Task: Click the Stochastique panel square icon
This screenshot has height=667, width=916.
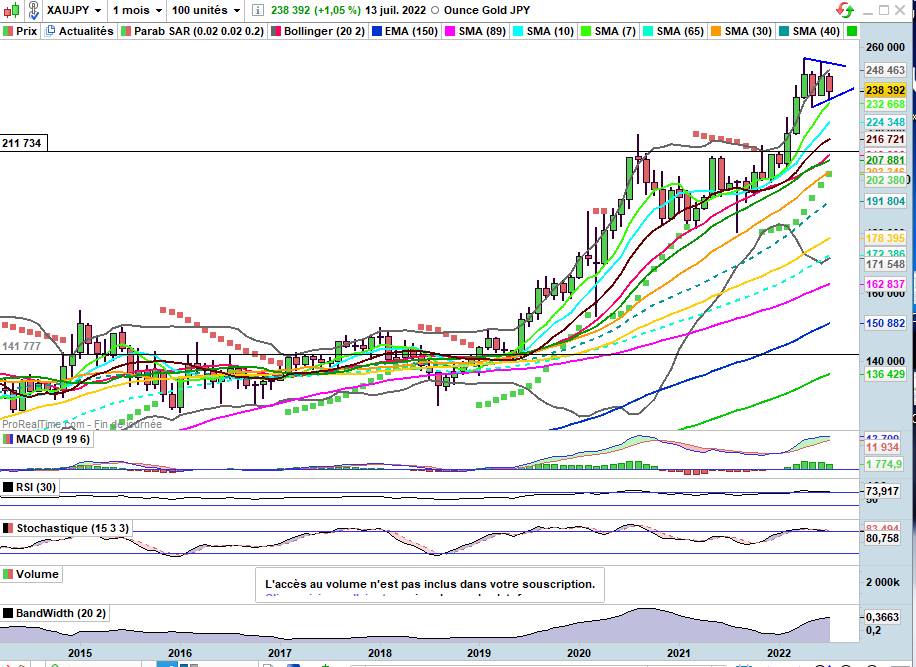Action: point(8,528)
